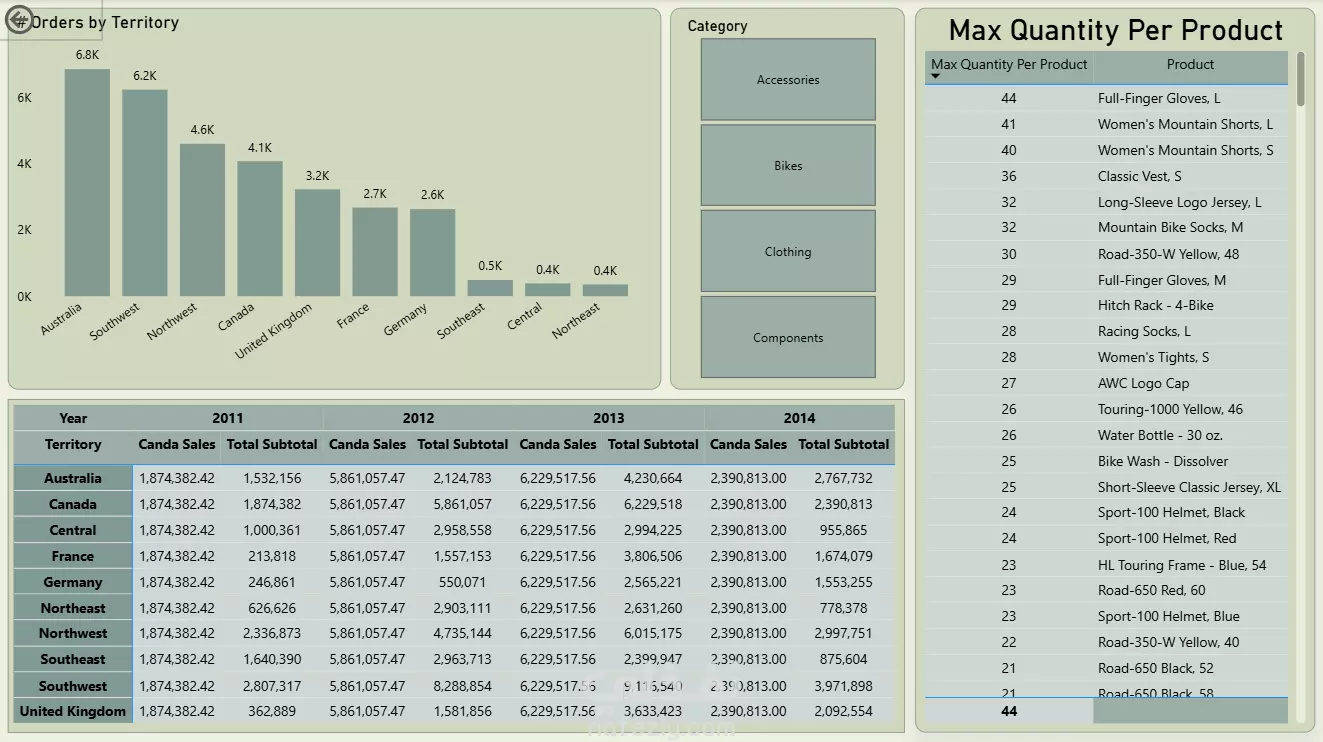Click the product table vertical scrollbar
1323x742 pixels.
pos(1300,78)
